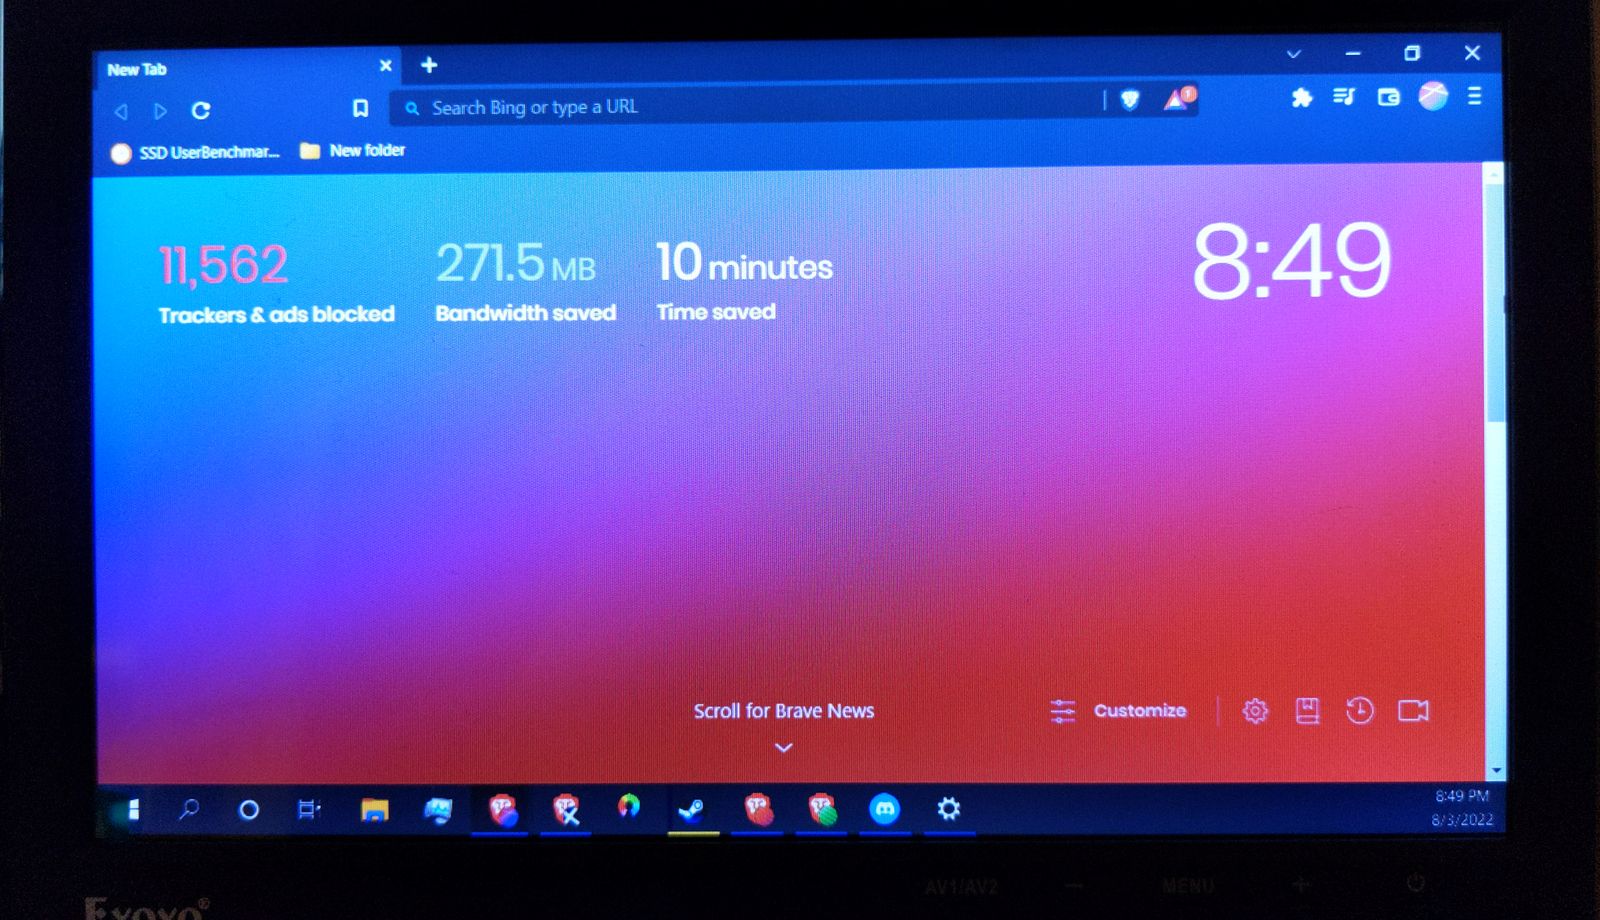Click the page scrollbar up arrow

pyautogui.click(x=1494, y=174)
